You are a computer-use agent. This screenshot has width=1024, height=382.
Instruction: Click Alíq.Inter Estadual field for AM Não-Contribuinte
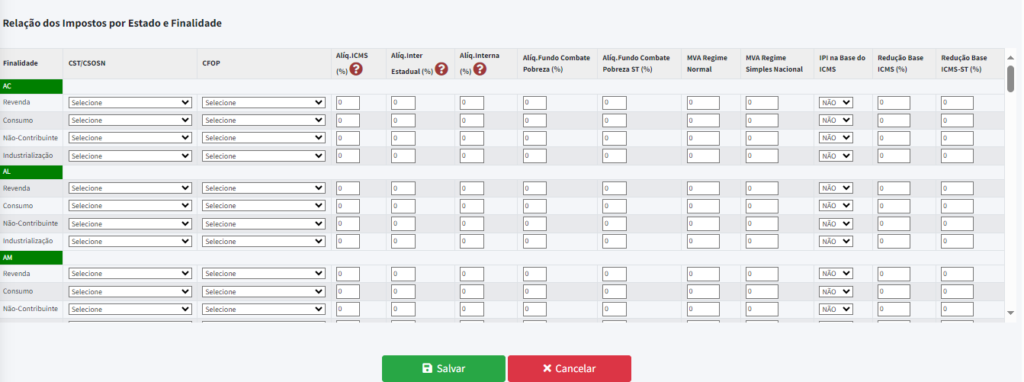tap(404, 309)
